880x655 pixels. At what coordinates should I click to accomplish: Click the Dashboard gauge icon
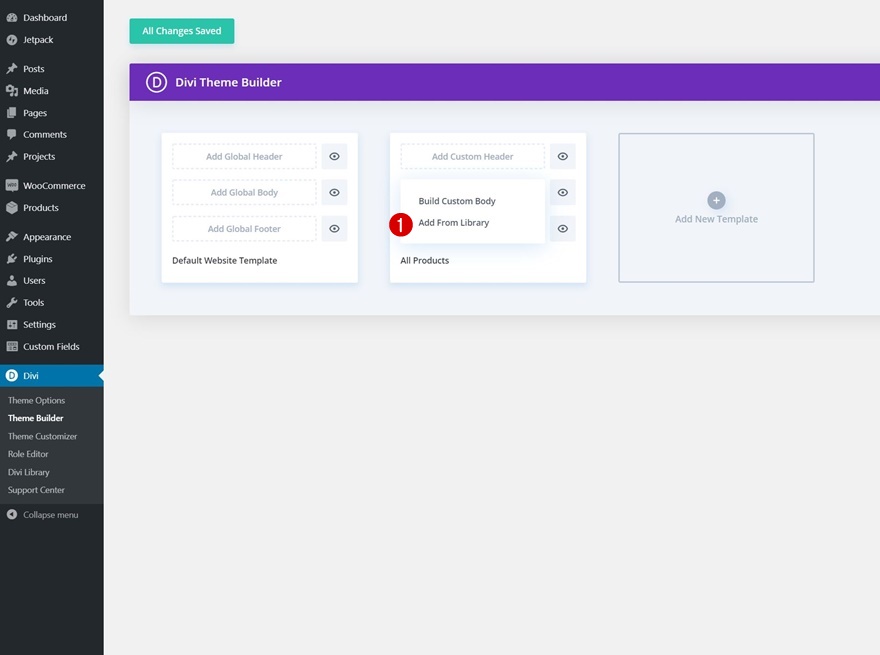coord(12,17)
